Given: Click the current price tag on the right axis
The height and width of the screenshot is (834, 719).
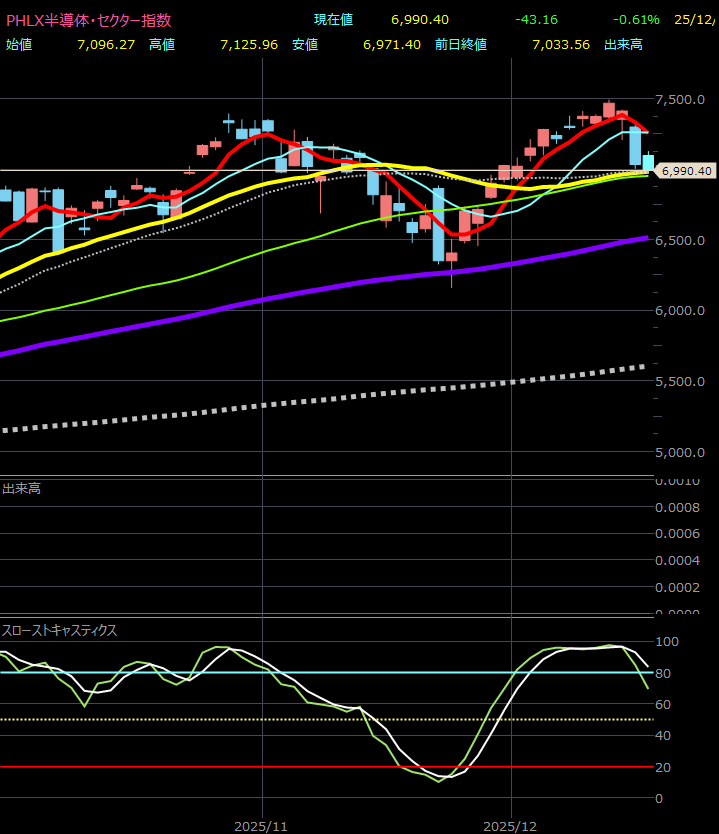Looking at the screenshot, I should pyautogui.click(x=686, y=171).
